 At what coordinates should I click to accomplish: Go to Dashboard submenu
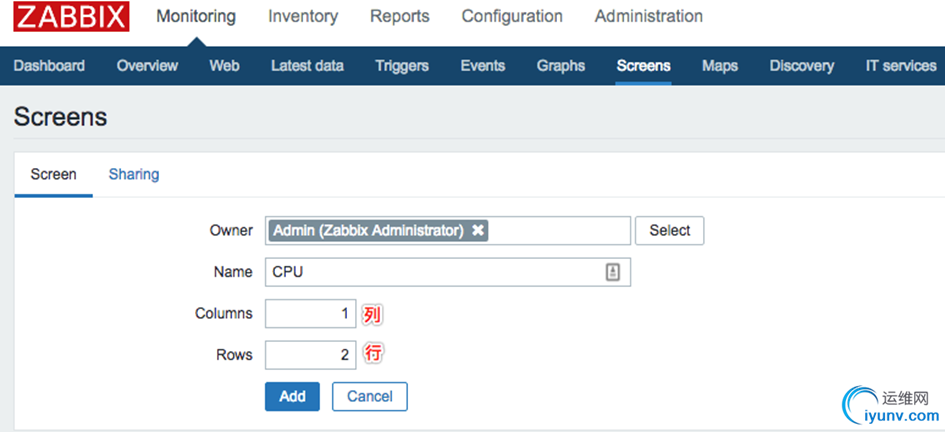coord(49,66)
